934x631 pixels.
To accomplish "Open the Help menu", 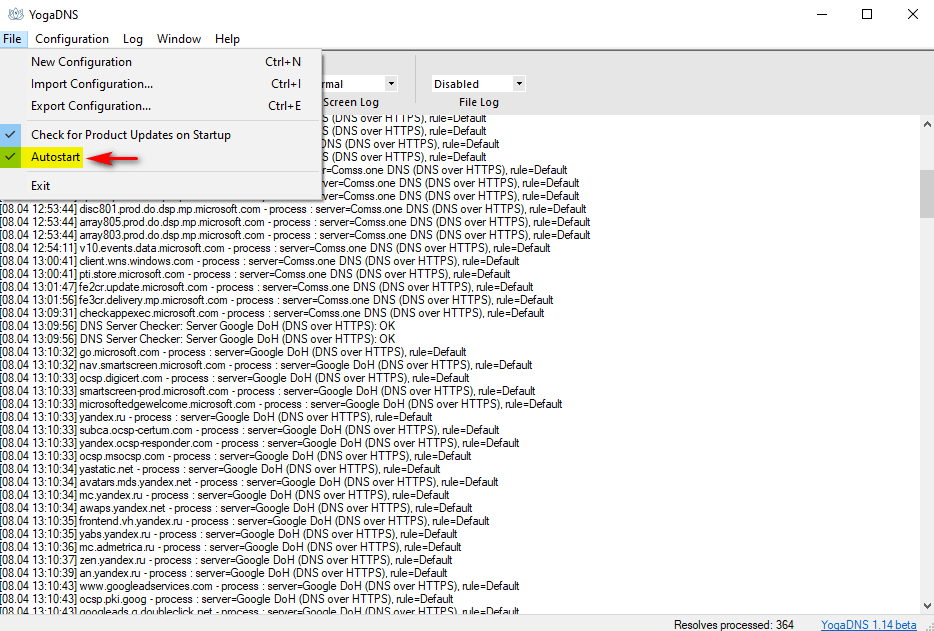I will pos(227,39).
